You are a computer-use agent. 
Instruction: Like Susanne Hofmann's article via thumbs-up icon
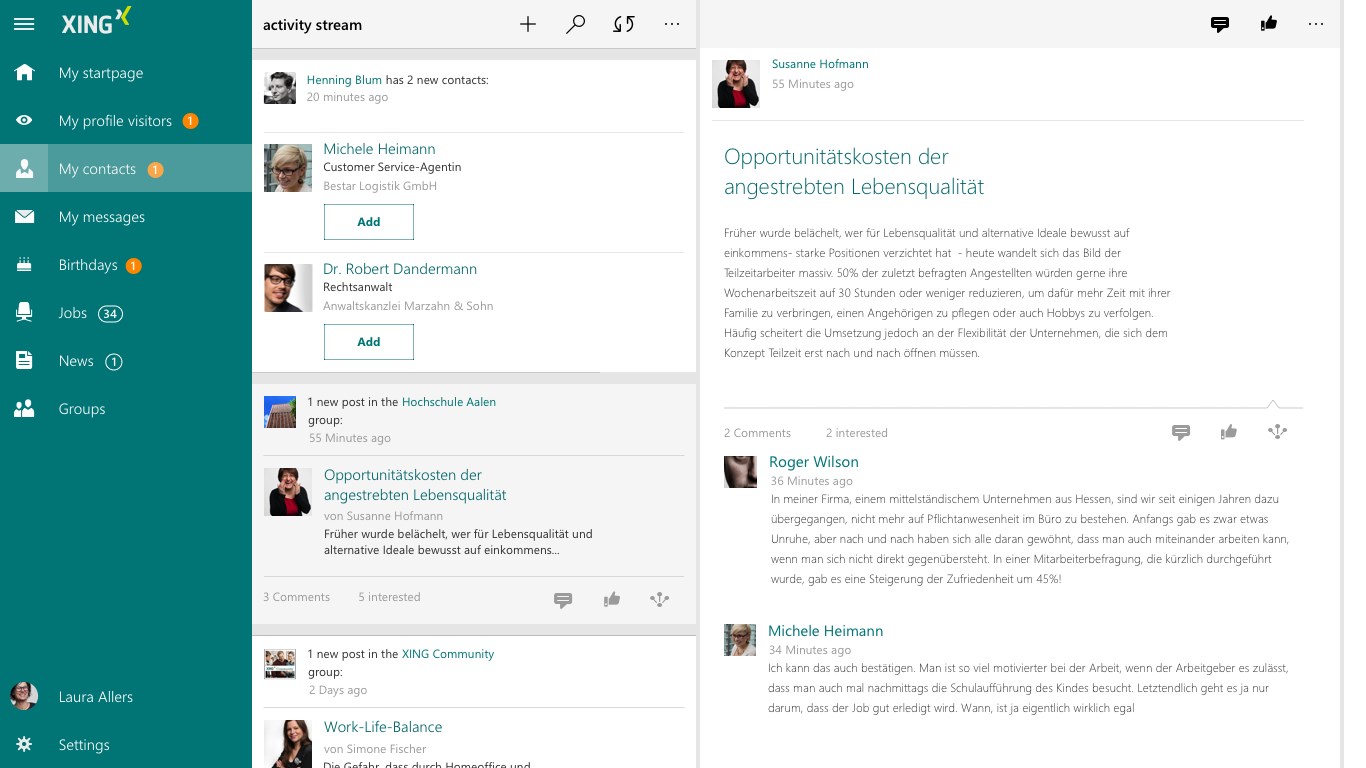(1229, 432)
